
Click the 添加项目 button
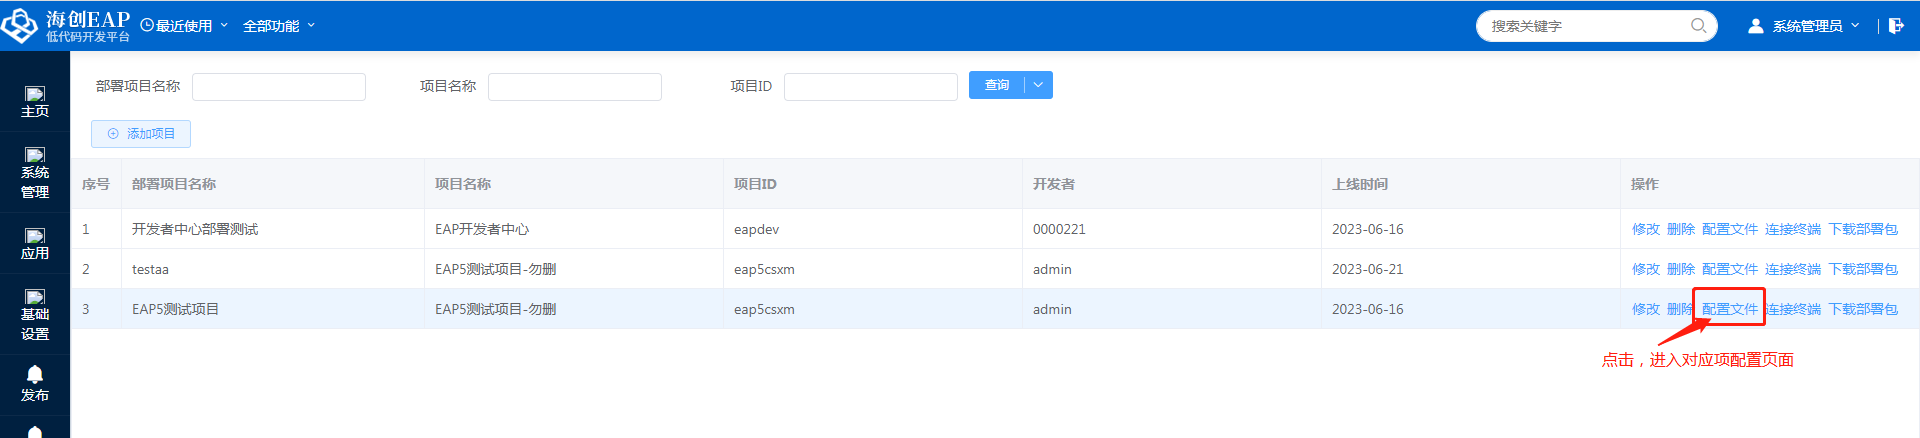pyautogui.click(x=141, y=134)
